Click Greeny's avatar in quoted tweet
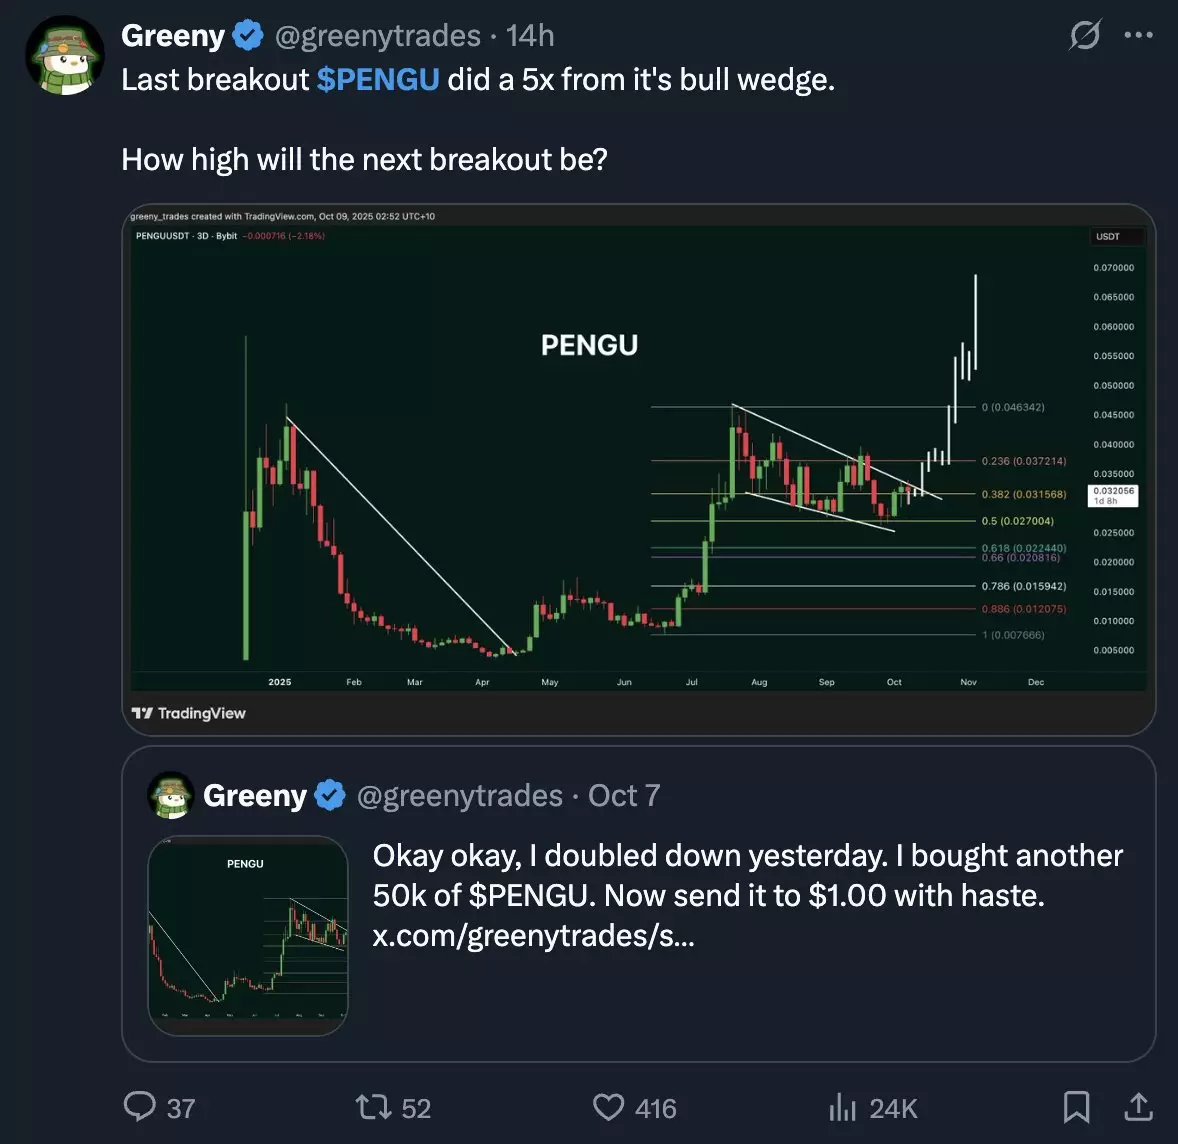 pos(171,796)
